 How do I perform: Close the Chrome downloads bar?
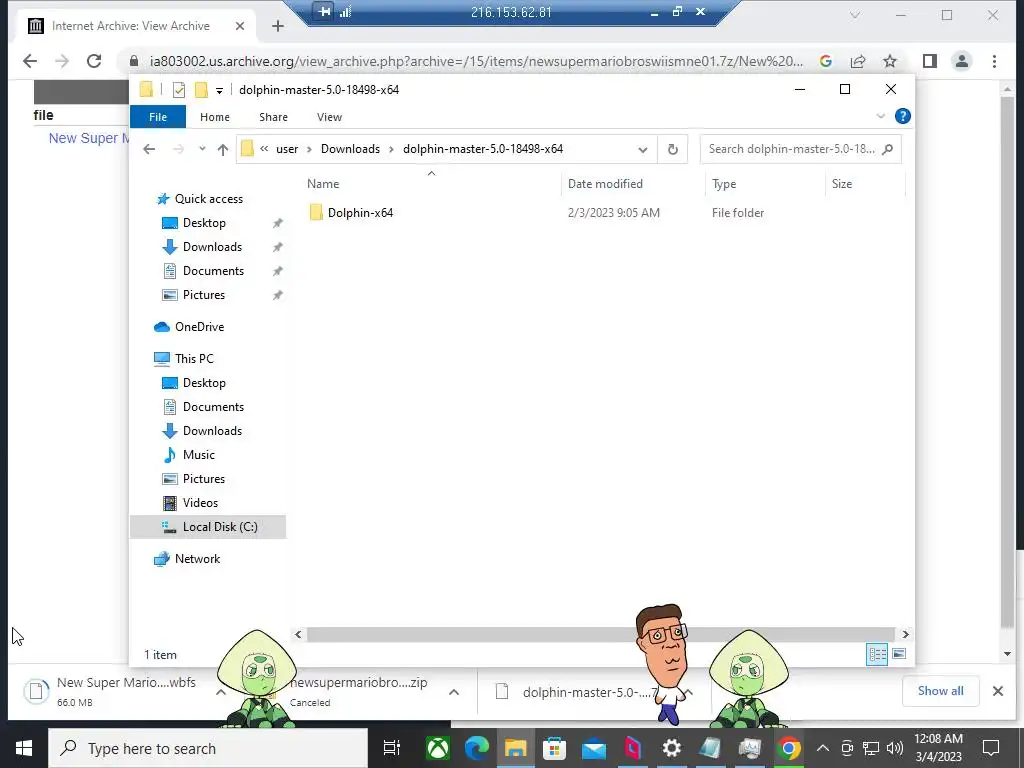click(998, 692)
